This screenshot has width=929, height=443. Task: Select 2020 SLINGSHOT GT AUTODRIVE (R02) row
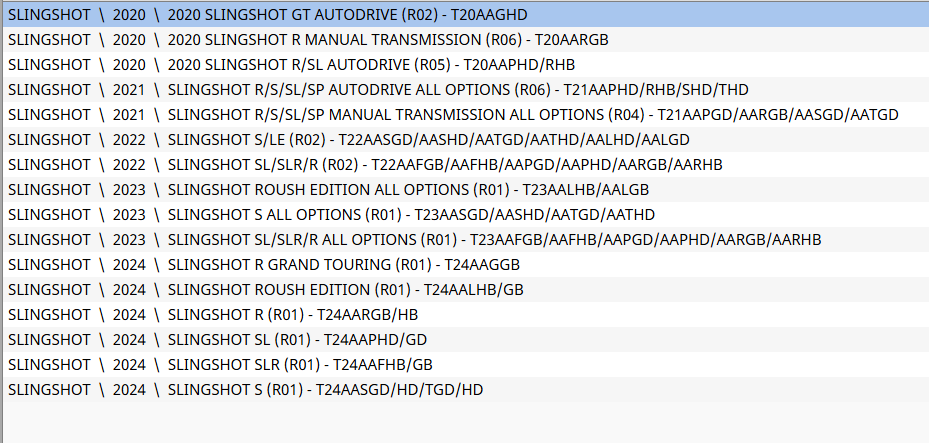(x=466, y=15)
